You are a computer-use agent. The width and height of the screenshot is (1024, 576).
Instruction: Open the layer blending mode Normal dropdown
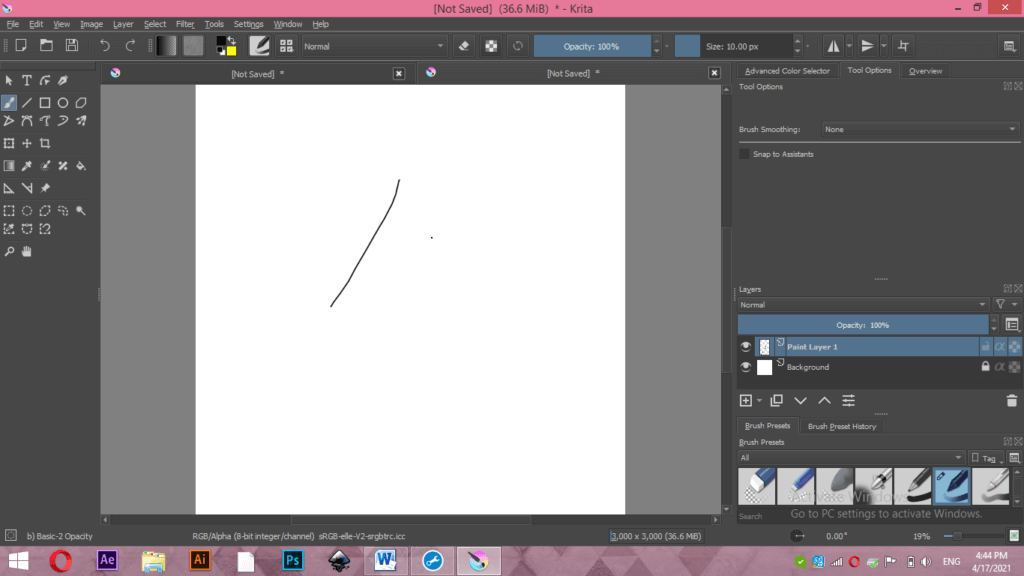point(862,304)
